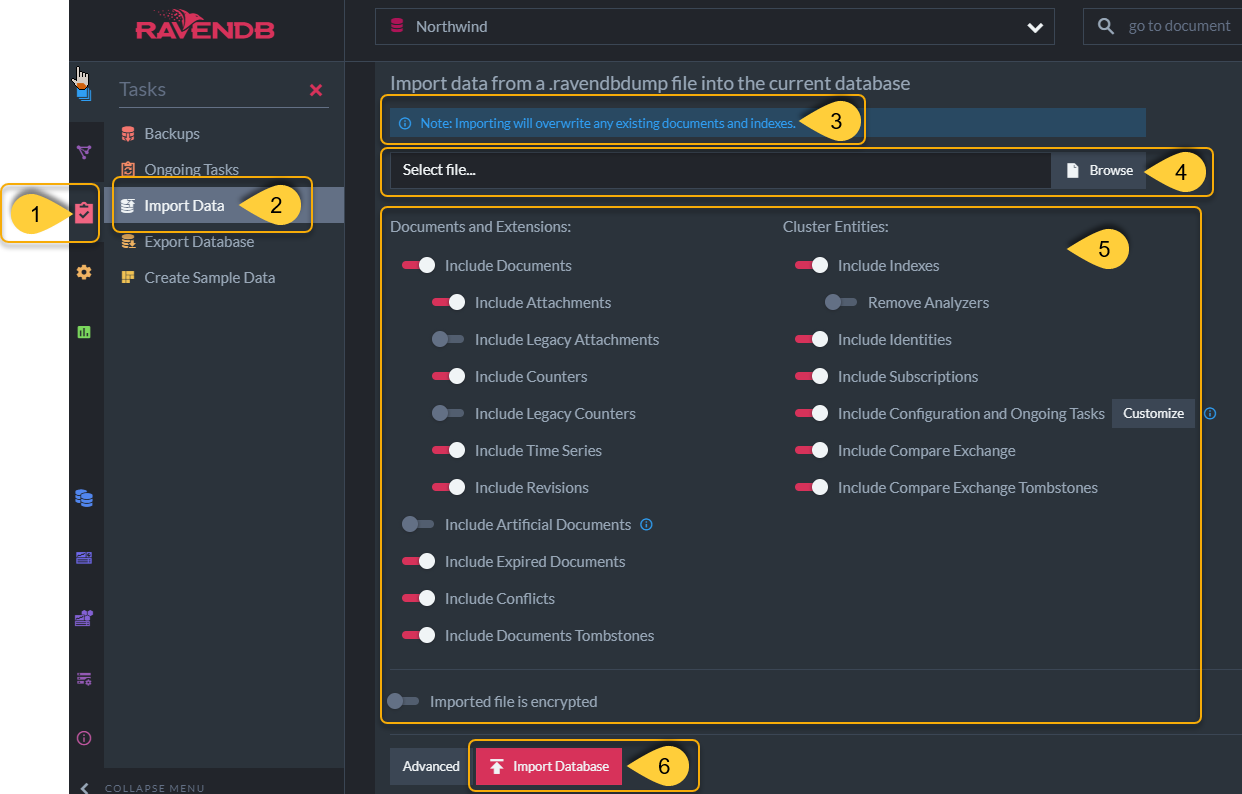This screenshot has width=1242, height=794.
Task: Click the info icon next to Artificial Documents
Action: tap(646, 524)
